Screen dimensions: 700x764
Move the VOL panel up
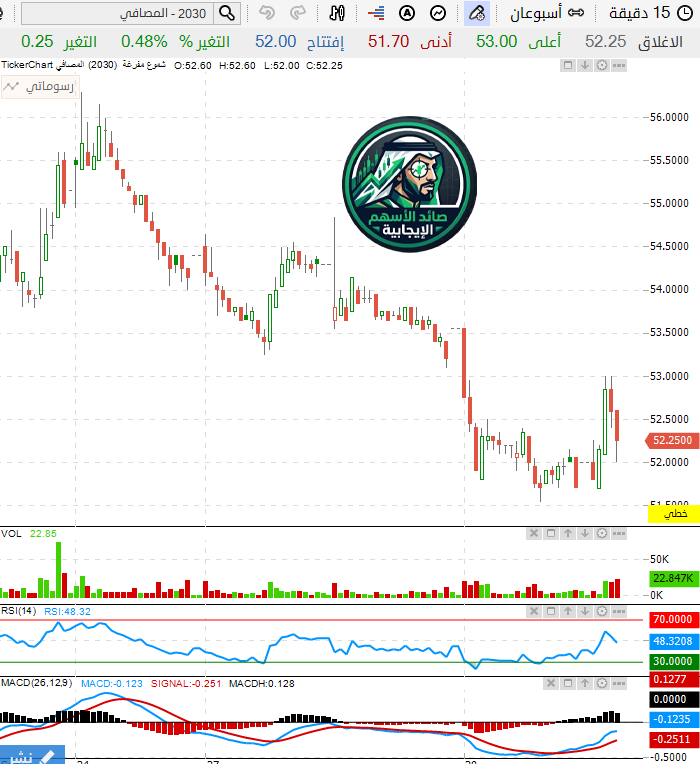tap(568, 534)
